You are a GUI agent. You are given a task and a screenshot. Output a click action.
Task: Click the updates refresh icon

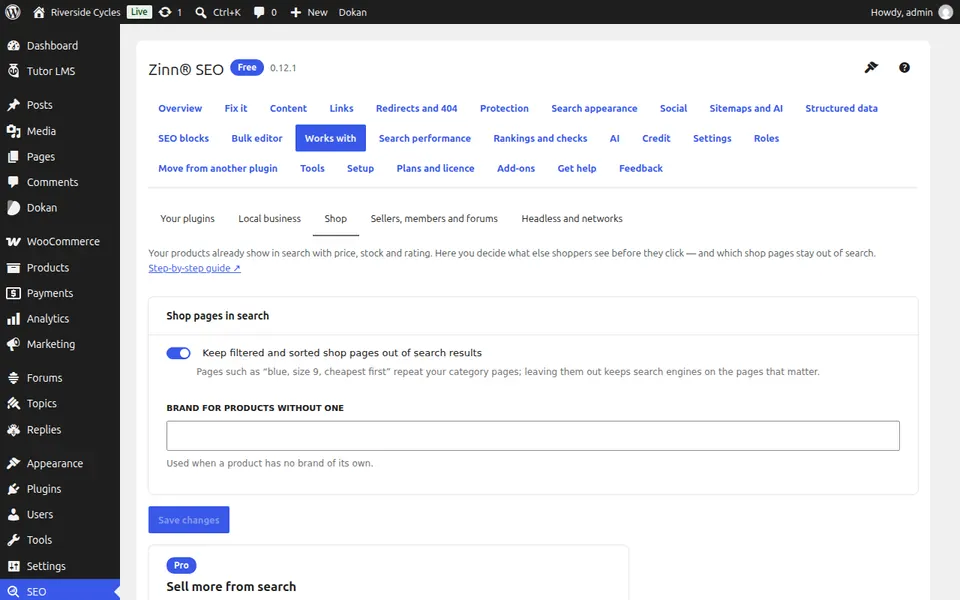pyautogui.click(x=165, y=12)
